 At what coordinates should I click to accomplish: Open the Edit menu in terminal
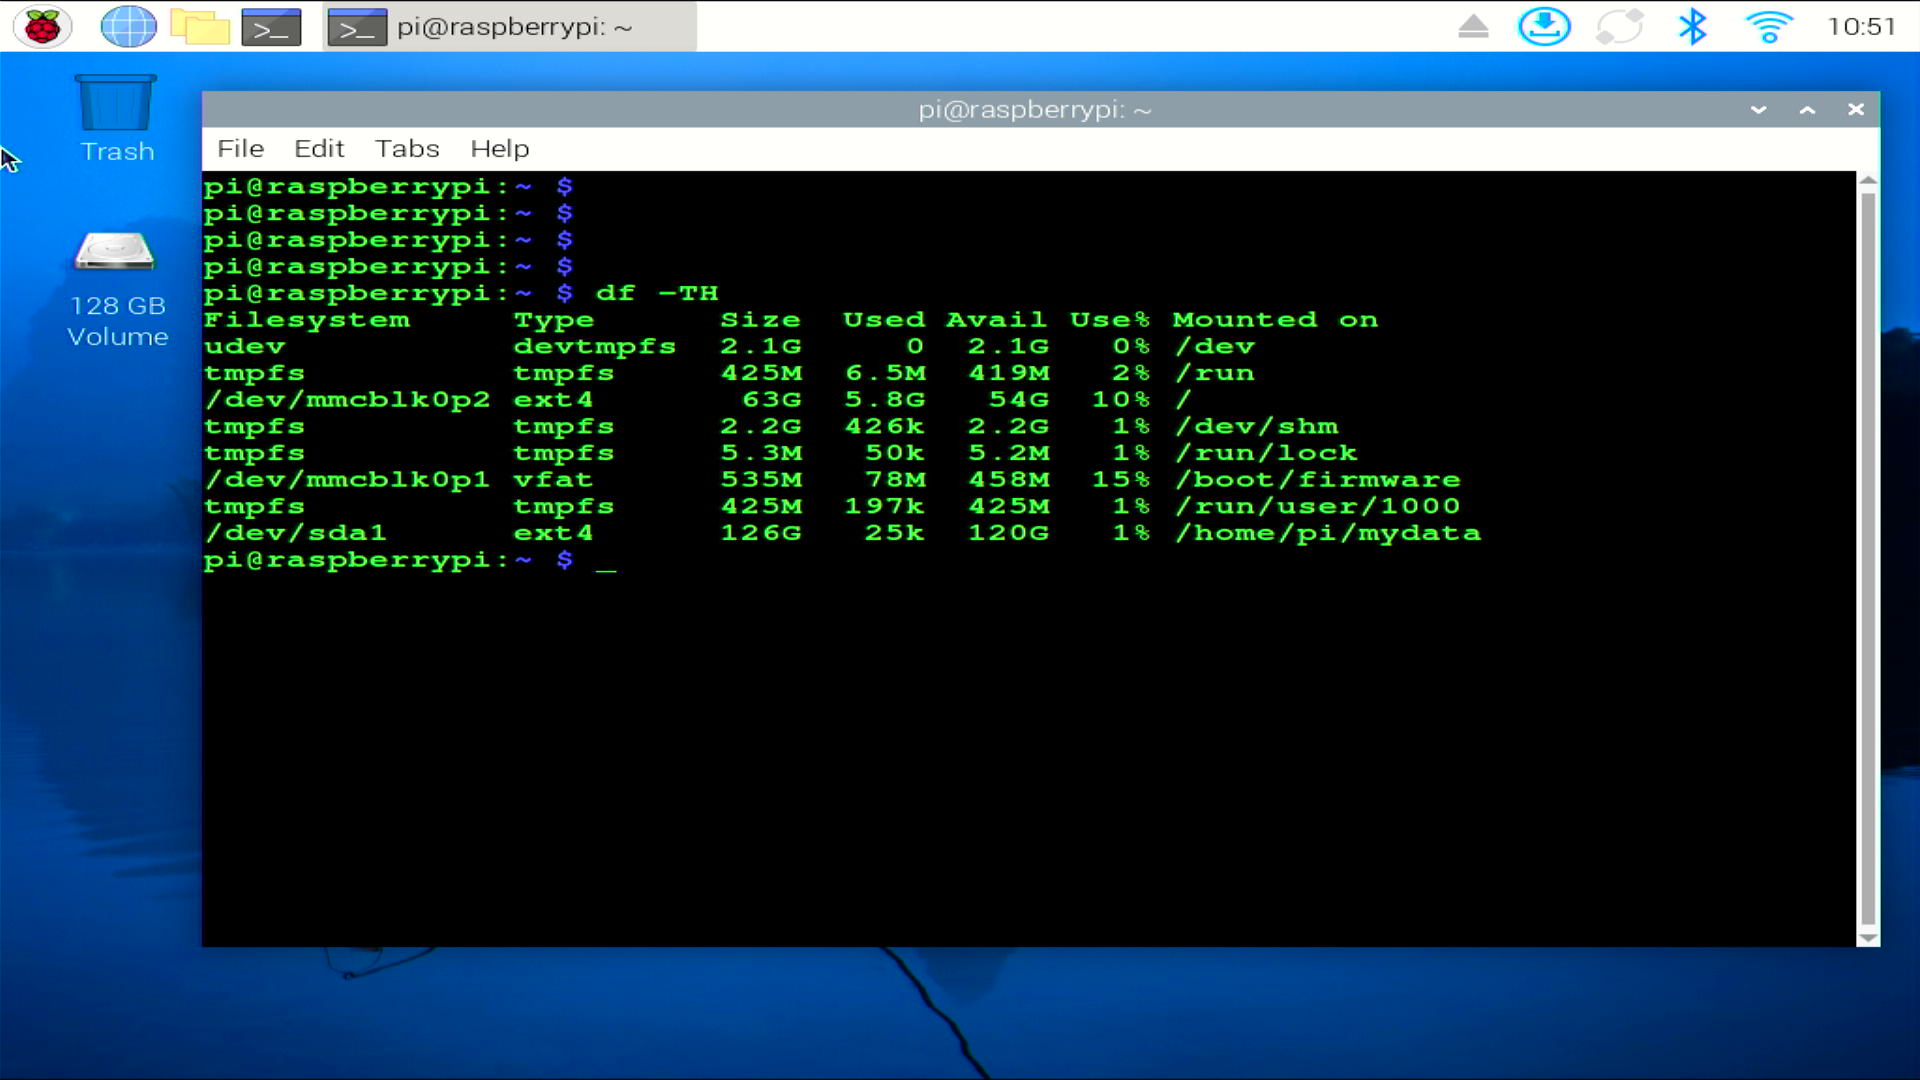coord(319,149)
